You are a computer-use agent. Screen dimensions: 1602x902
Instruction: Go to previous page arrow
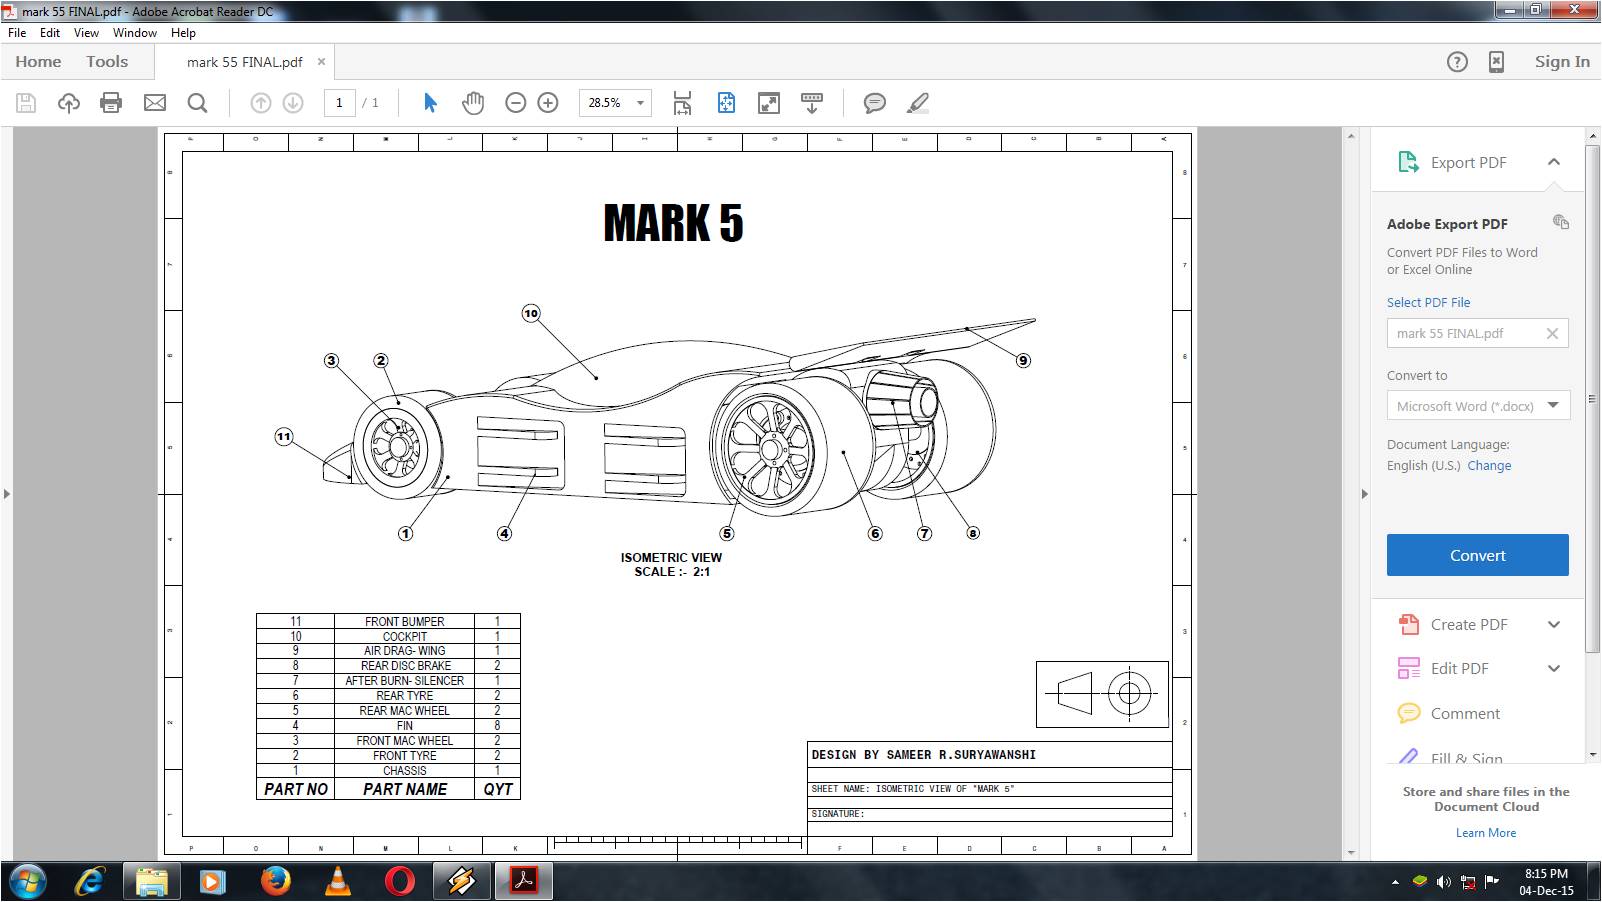(260, 102)
